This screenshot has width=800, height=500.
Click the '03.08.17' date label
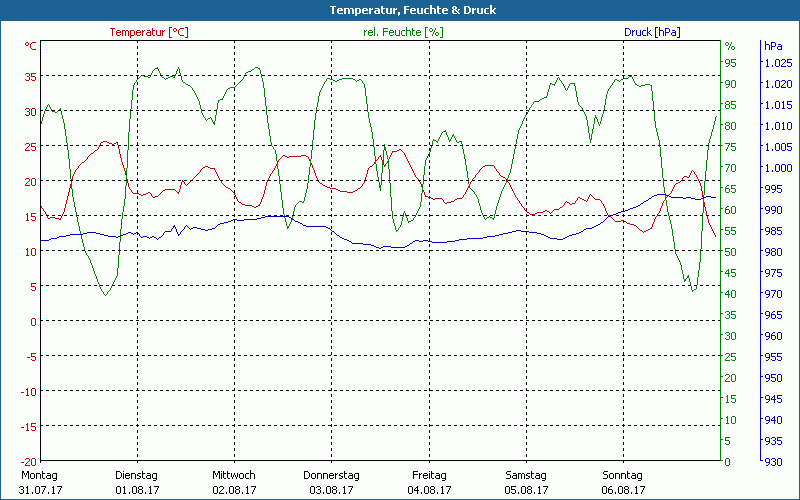click(x=332, y=490)
